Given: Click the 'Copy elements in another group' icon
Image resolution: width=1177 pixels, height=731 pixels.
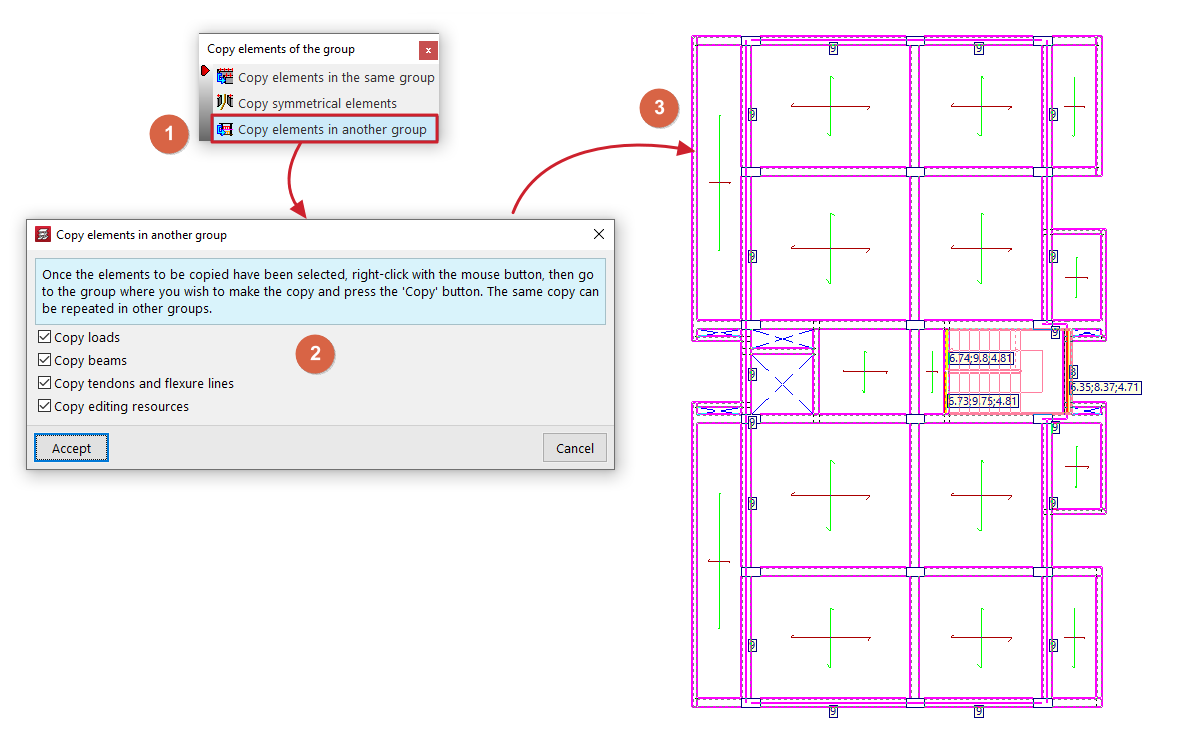Looking at the screenshot, I should 224,129.
